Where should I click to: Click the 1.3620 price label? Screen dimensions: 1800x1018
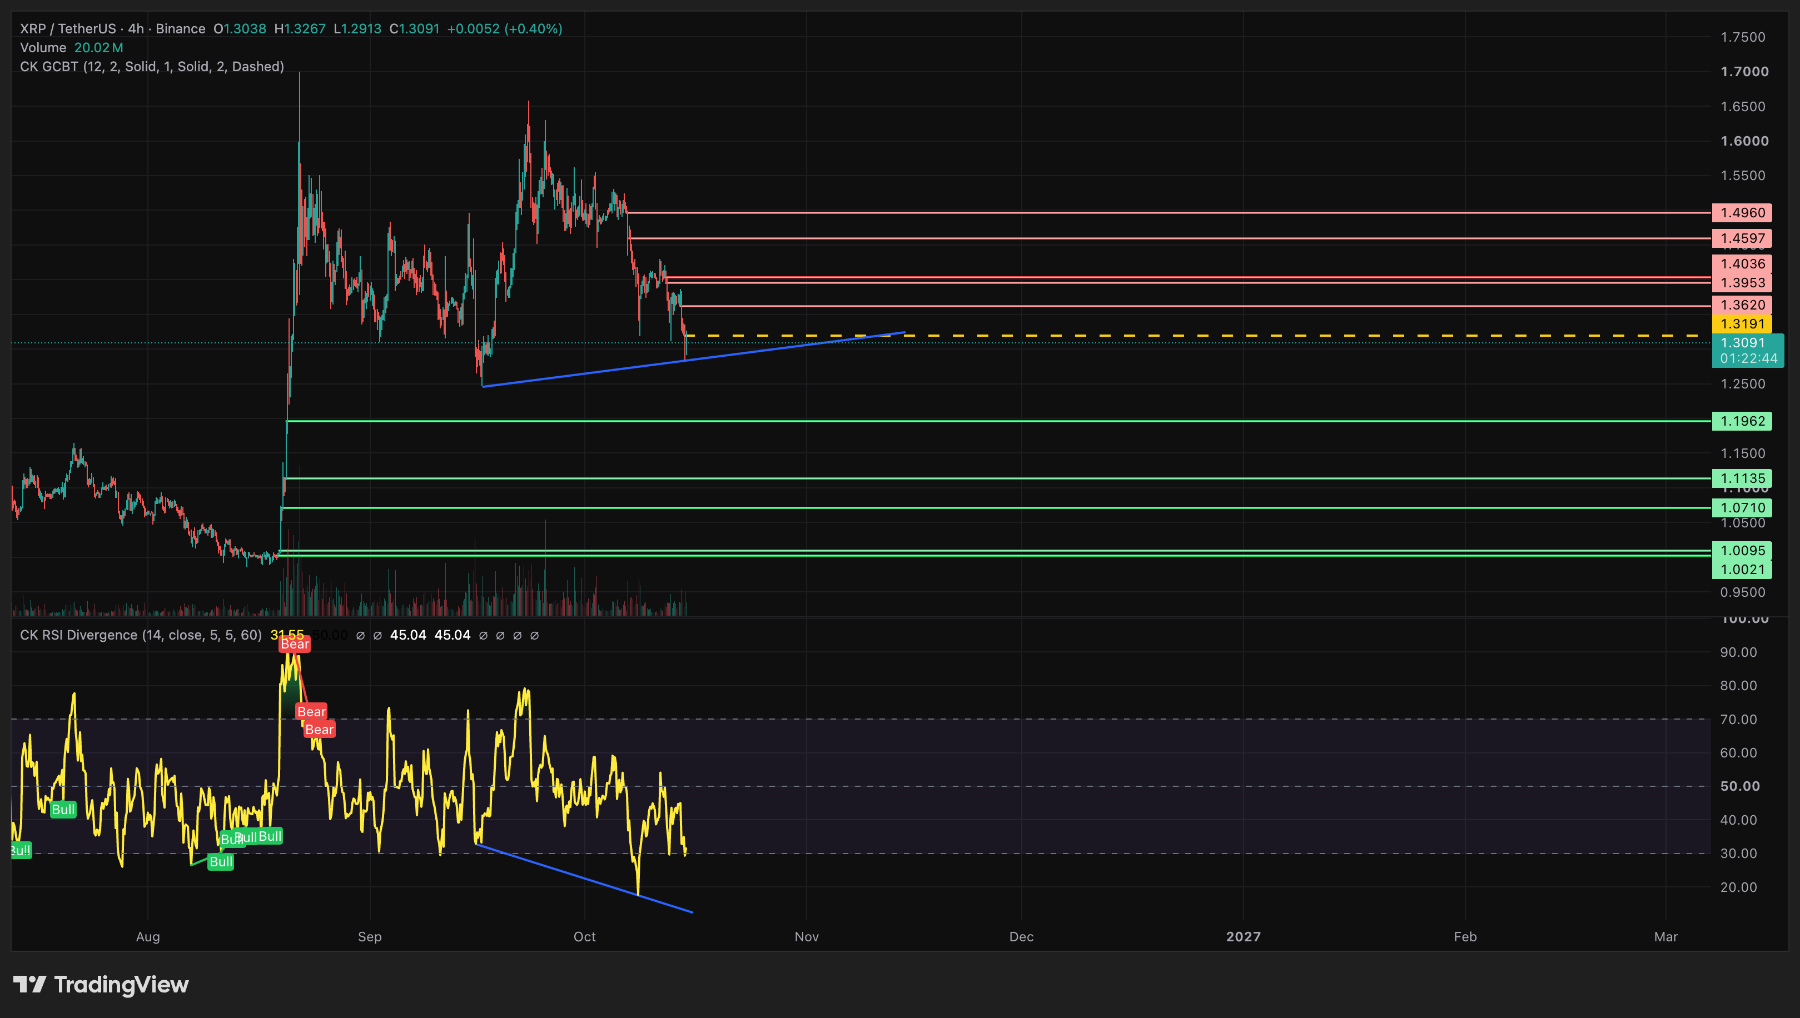[1742, 305]
